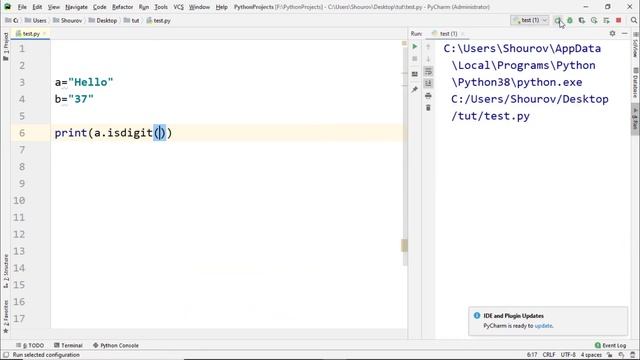Click the Up the Stack Trace arrow

coord(428,47)
